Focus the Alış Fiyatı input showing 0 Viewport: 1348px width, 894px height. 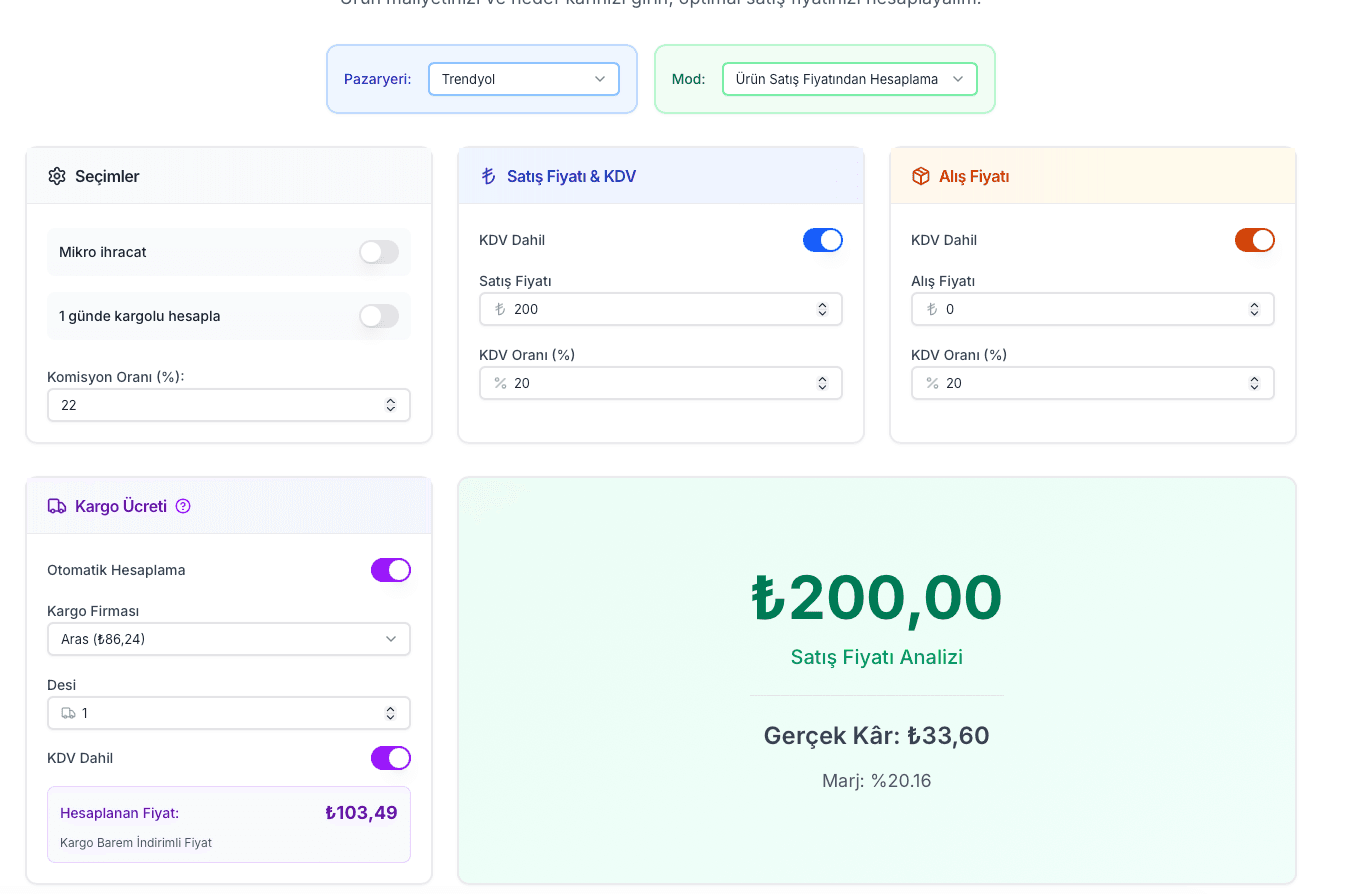pos(1093,310)
